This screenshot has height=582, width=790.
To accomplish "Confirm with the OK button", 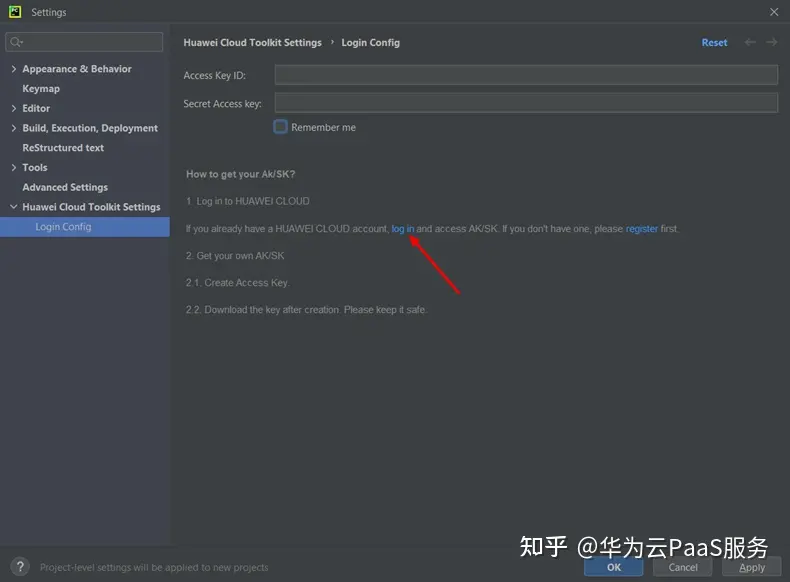I will [614, 567].
